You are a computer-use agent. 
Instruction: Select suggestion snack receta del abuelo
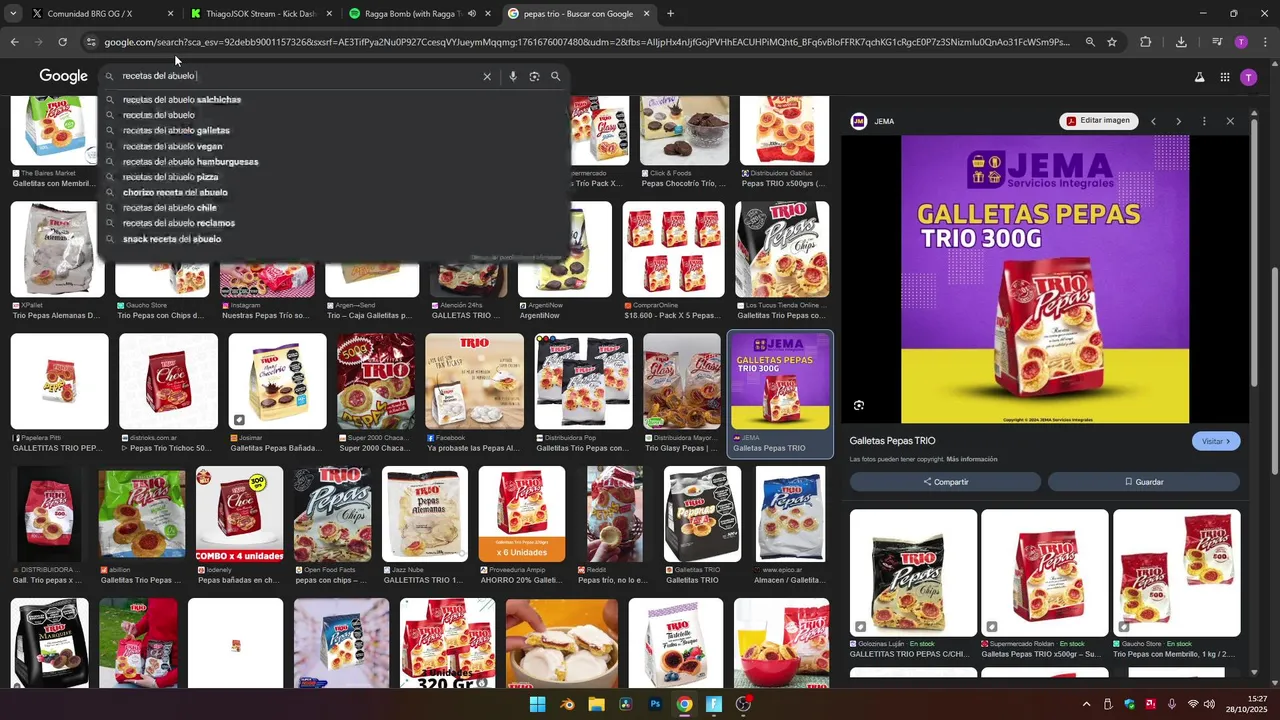[x=172, y=239]
